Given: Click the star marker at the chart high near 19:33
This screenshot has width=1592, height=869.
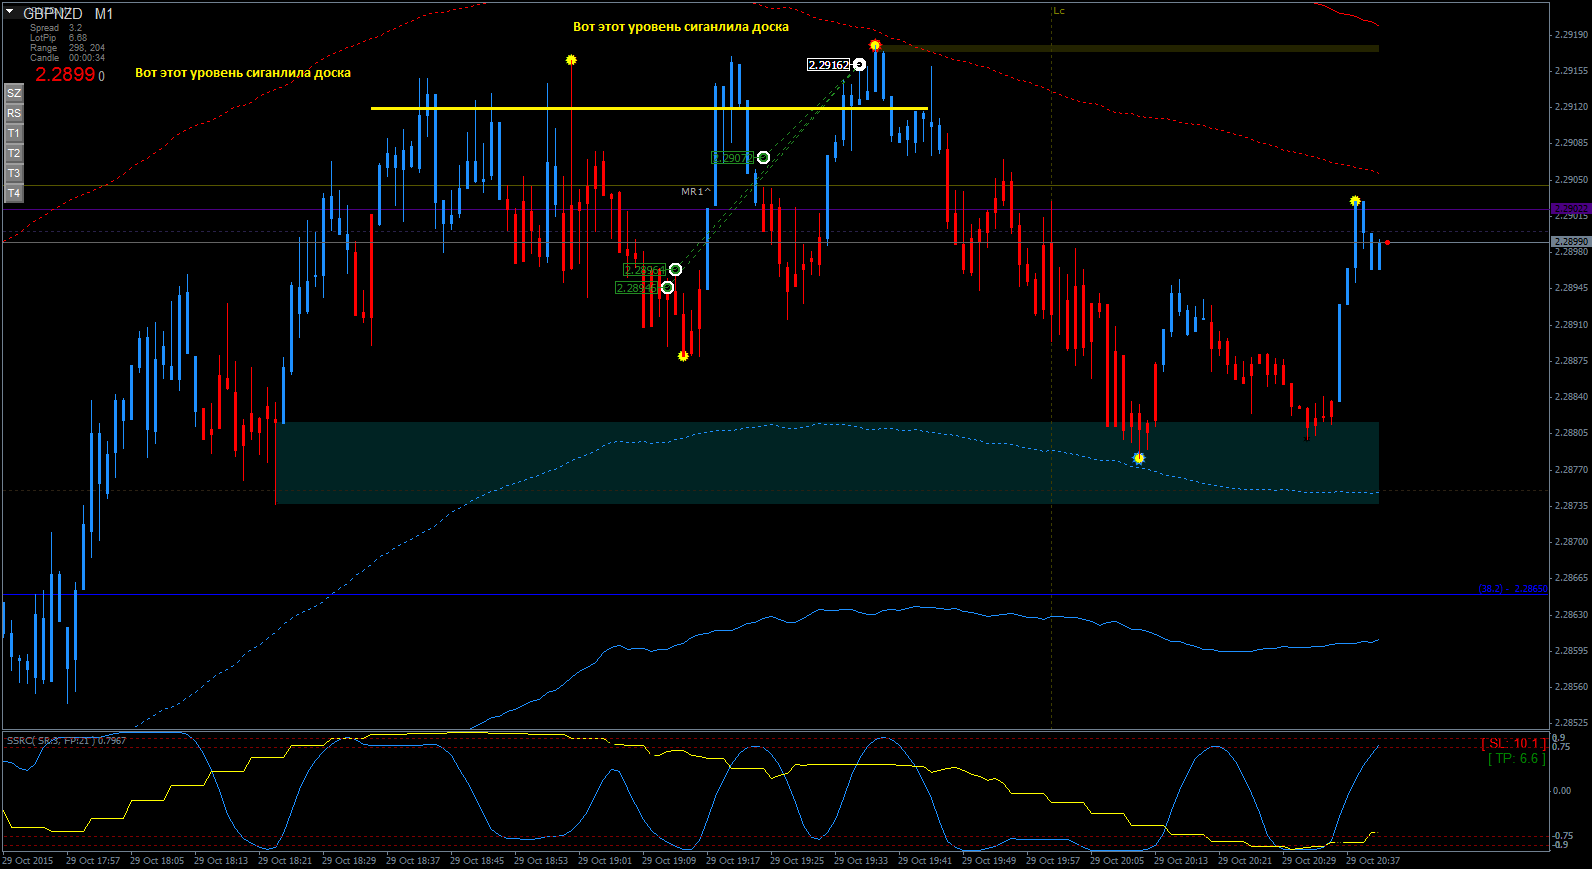Looking at the screenshot, I should click(875, 45).
